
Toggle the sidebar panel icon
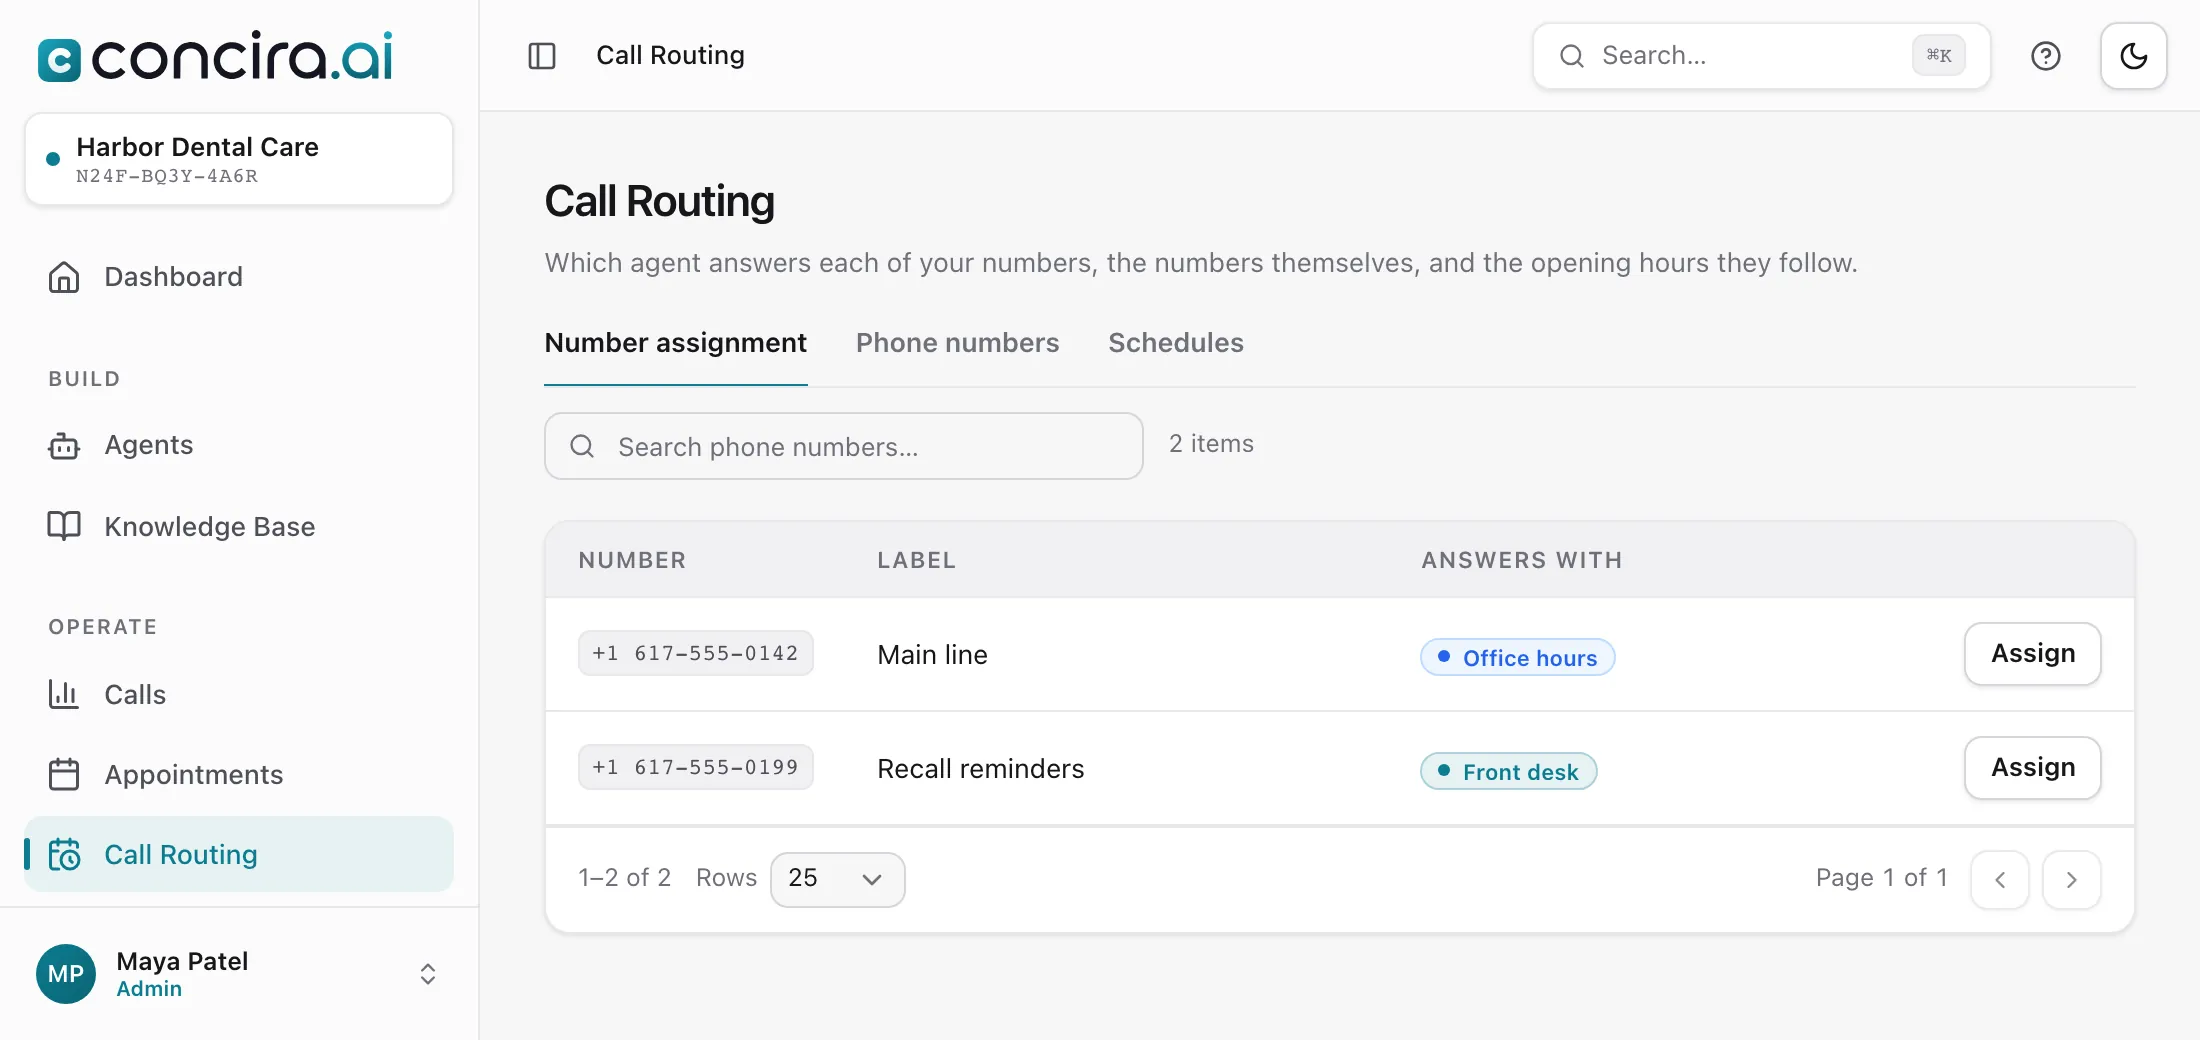[x=542, y=56]
